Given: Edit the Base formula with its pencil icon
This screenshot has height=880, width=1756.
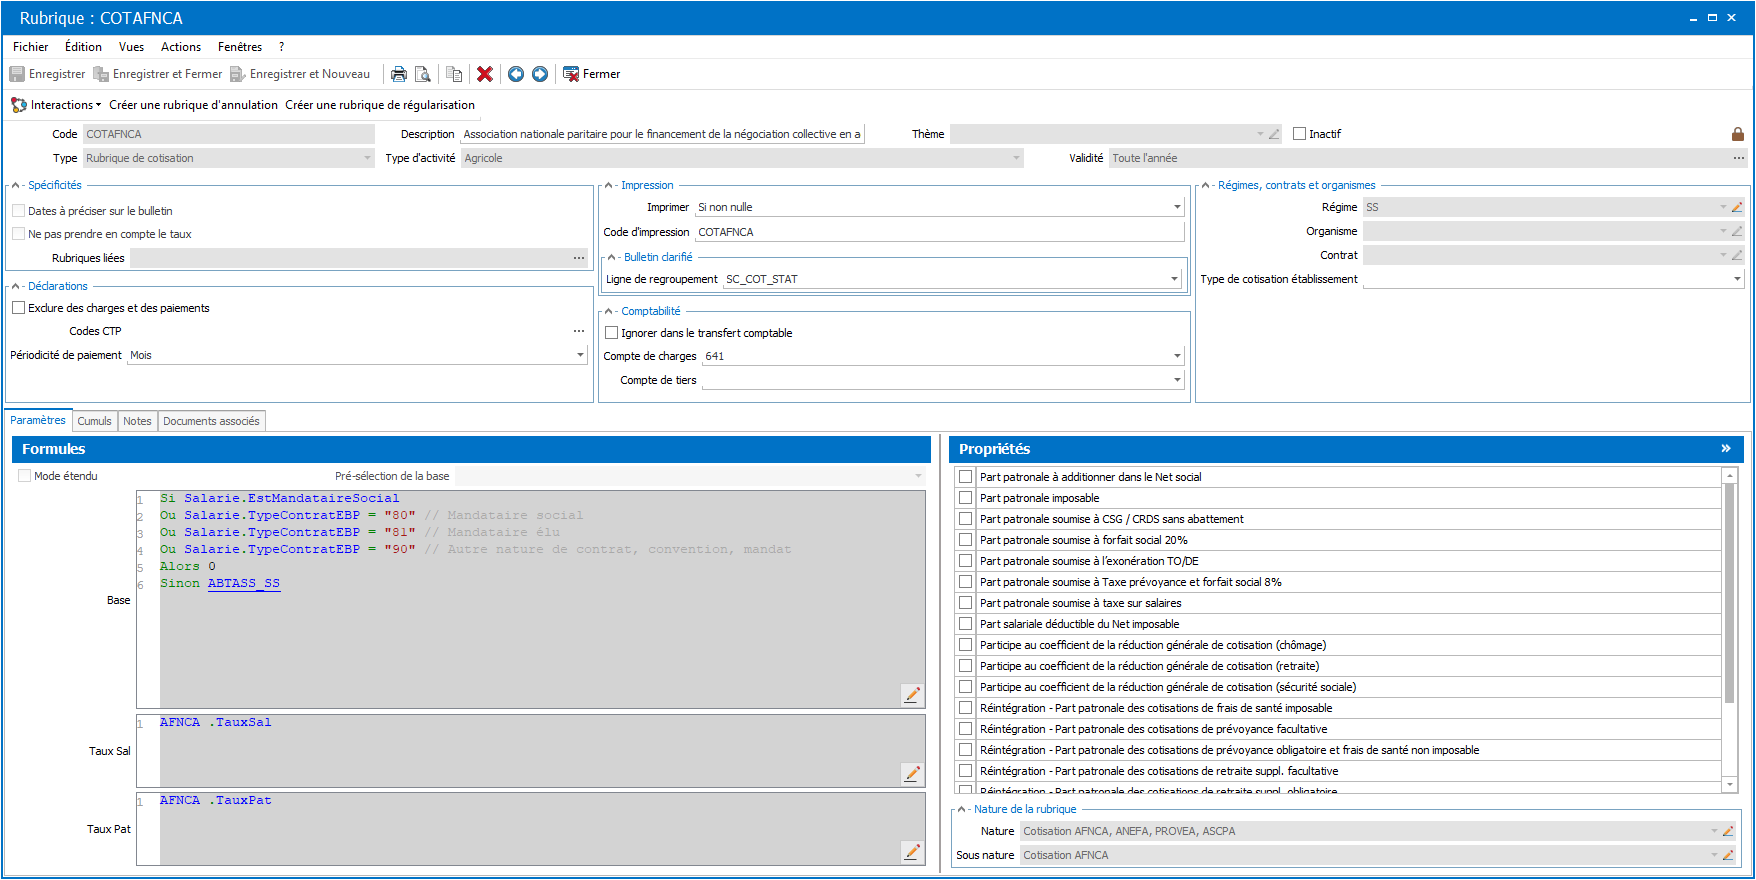Looking at the screenshot, I should tap(912, 695).
